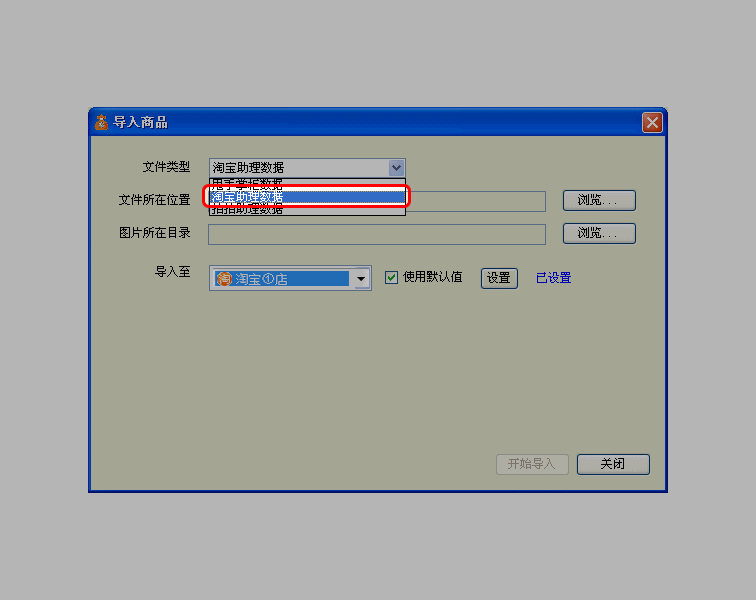Screen dimensions: 756x600
Task: Expand the 文件类型 dropdown arrow
Action: point(396,168)
